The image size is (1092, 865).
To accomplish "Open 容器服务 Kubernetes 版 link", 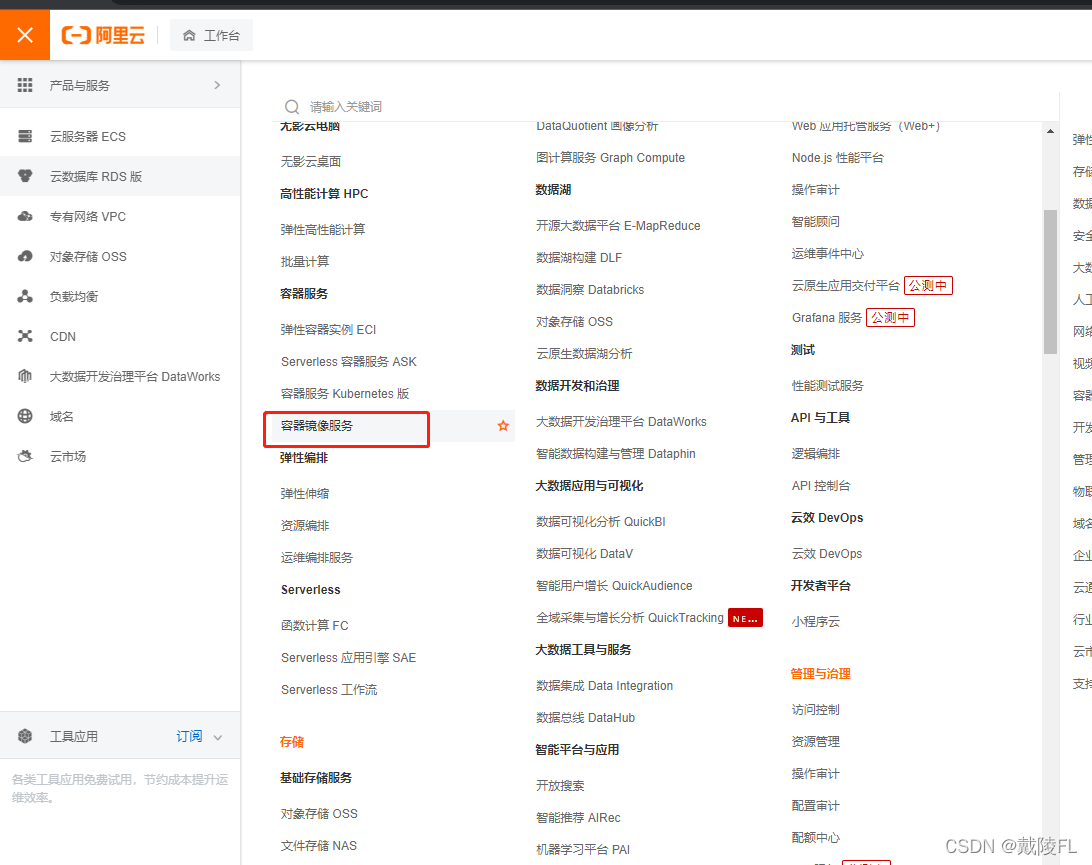I will pos(345,393).
